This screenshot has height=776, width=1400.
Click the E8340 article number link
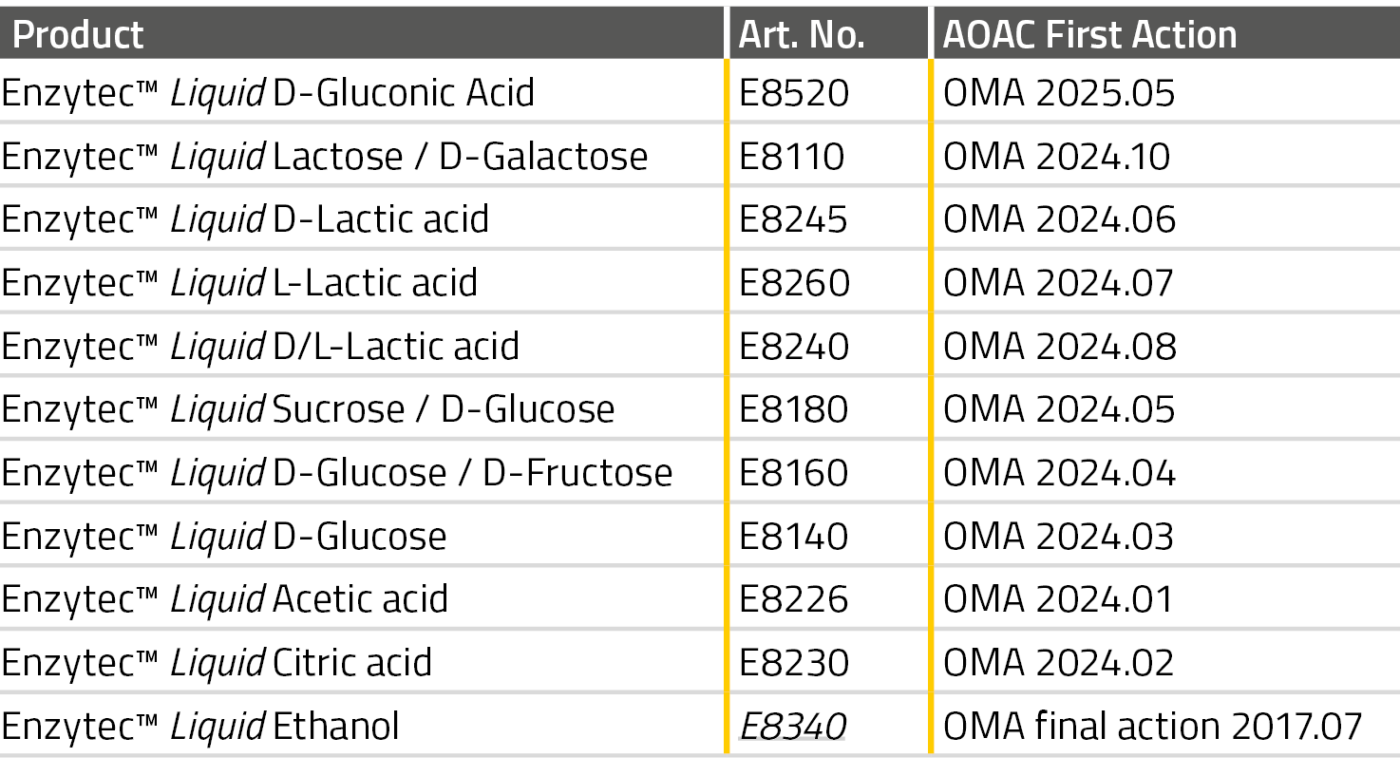coord(792,726)
